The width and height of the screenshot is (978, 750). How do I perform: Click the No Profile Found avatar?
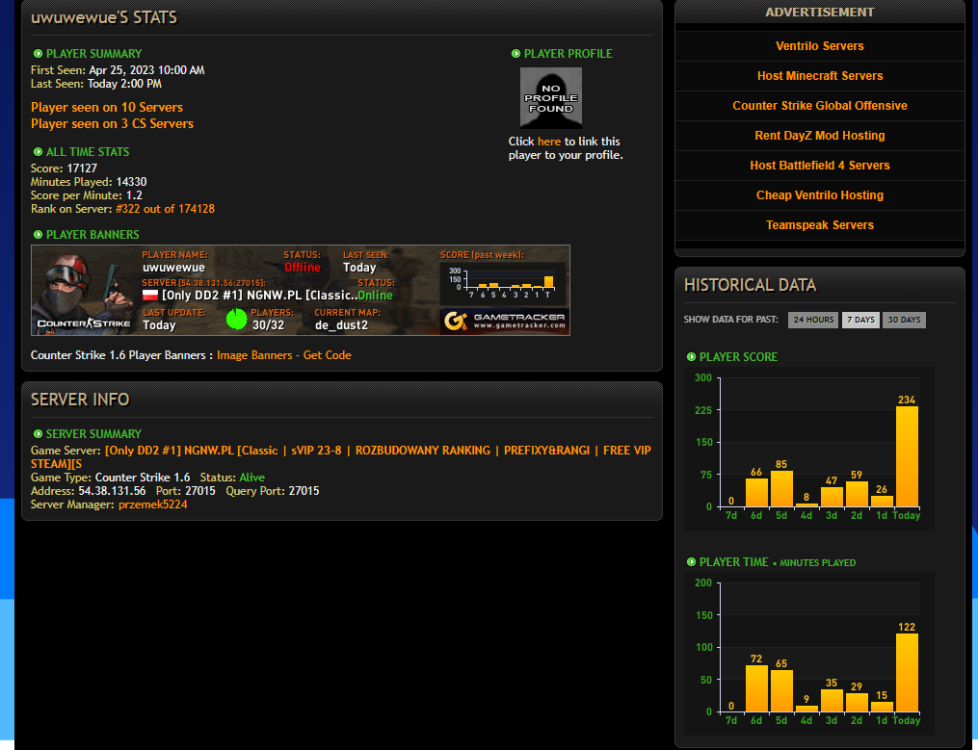pyautogui.click(x=551, y=98)
